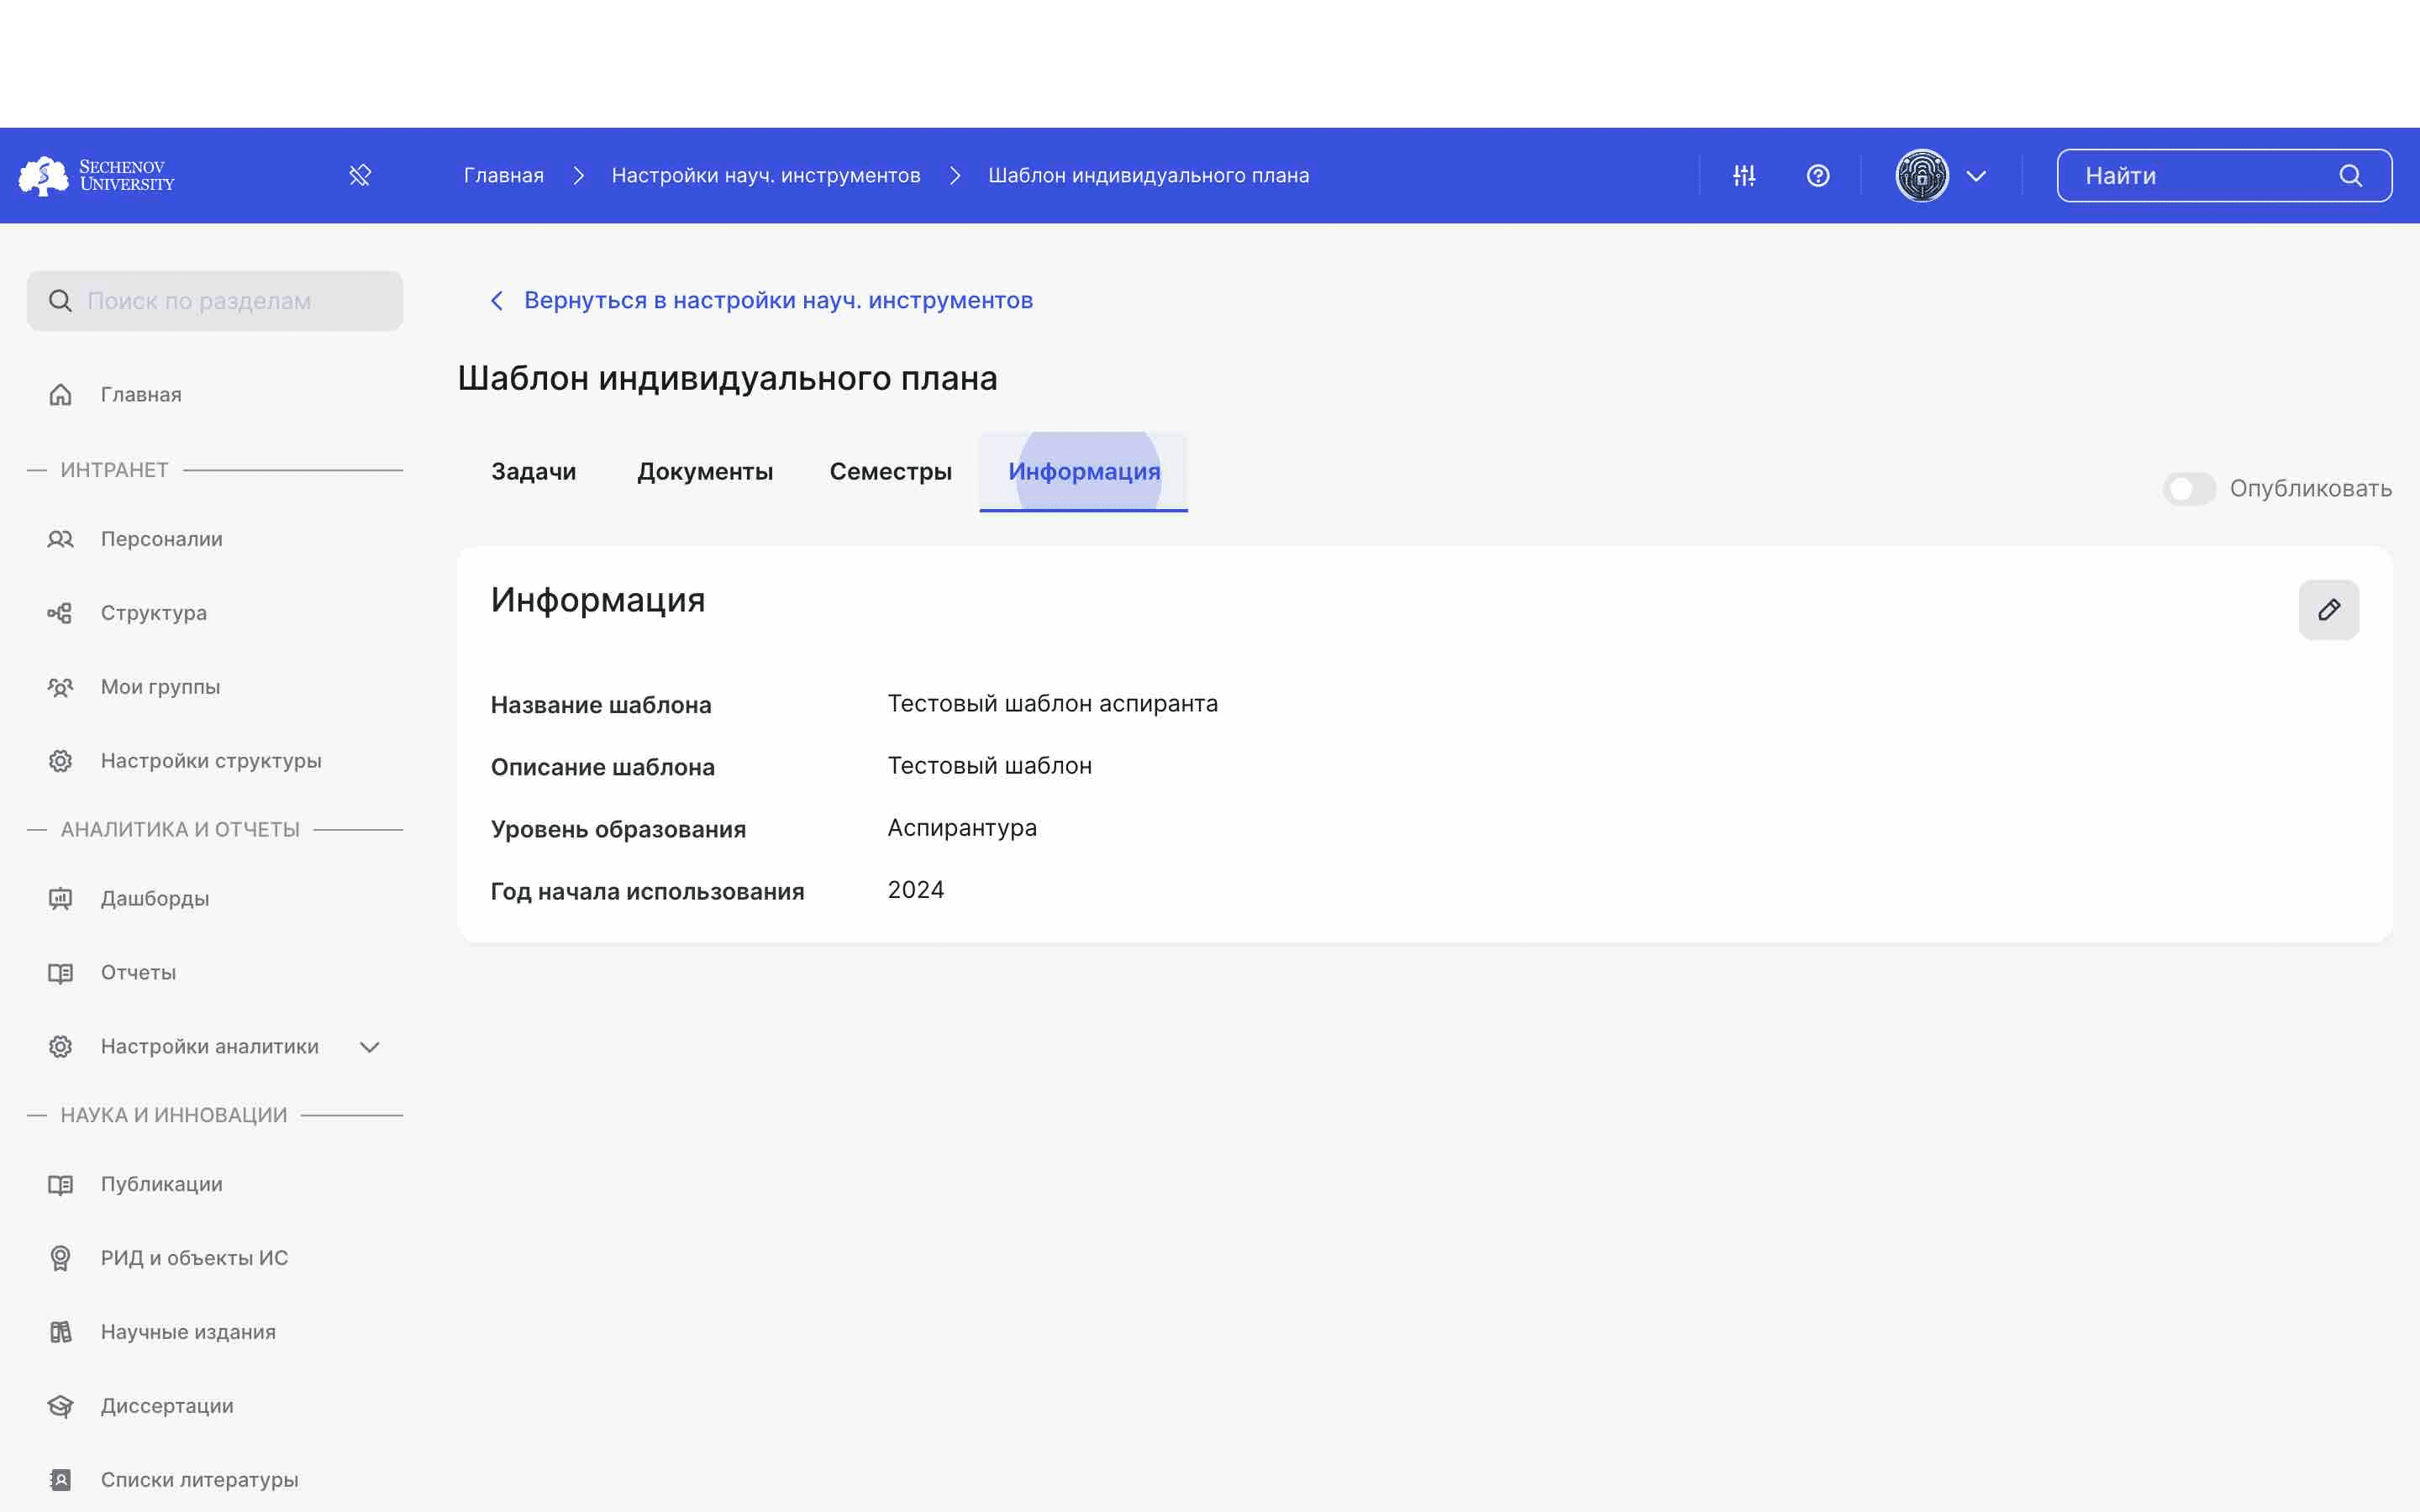The height and width of the screenshot is (1512, 2420).
Task: Click the label Уровень образования
Action: point(618,830)
